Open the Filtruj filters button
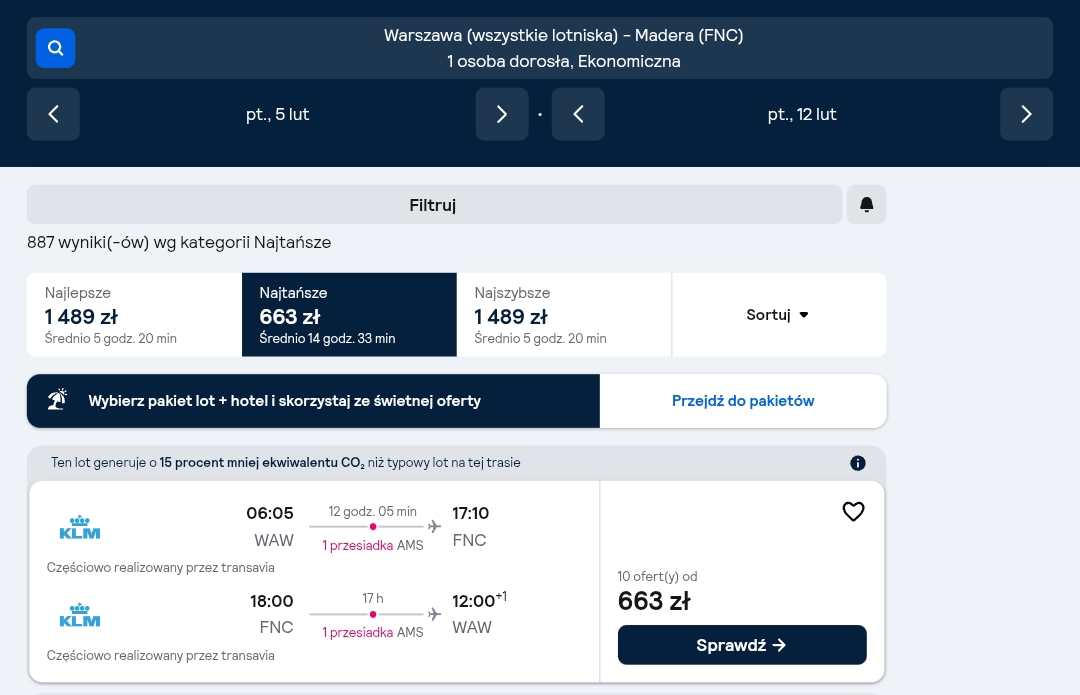 [x=434, y=205]
